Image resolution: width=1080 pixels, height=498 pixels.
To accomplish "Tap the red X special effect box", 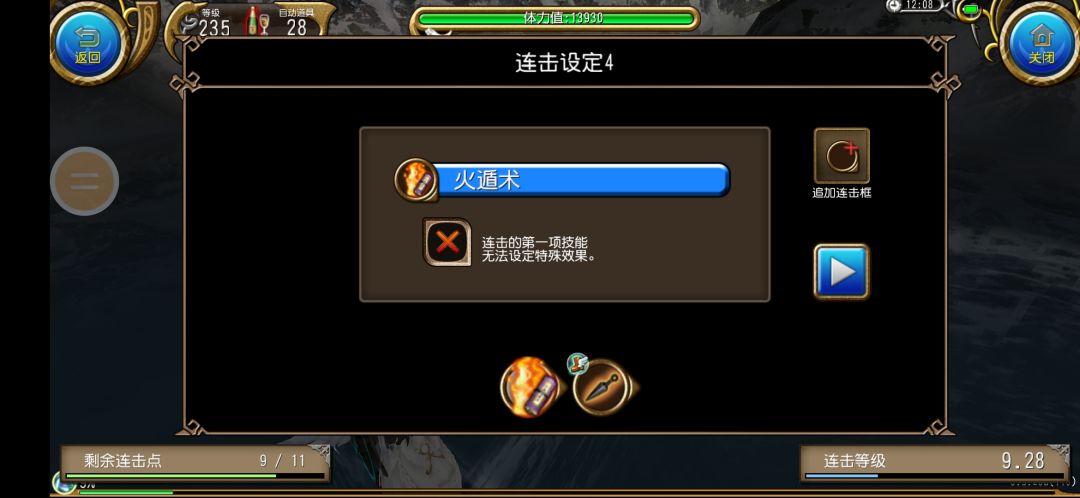I will [x=447, y=242].
